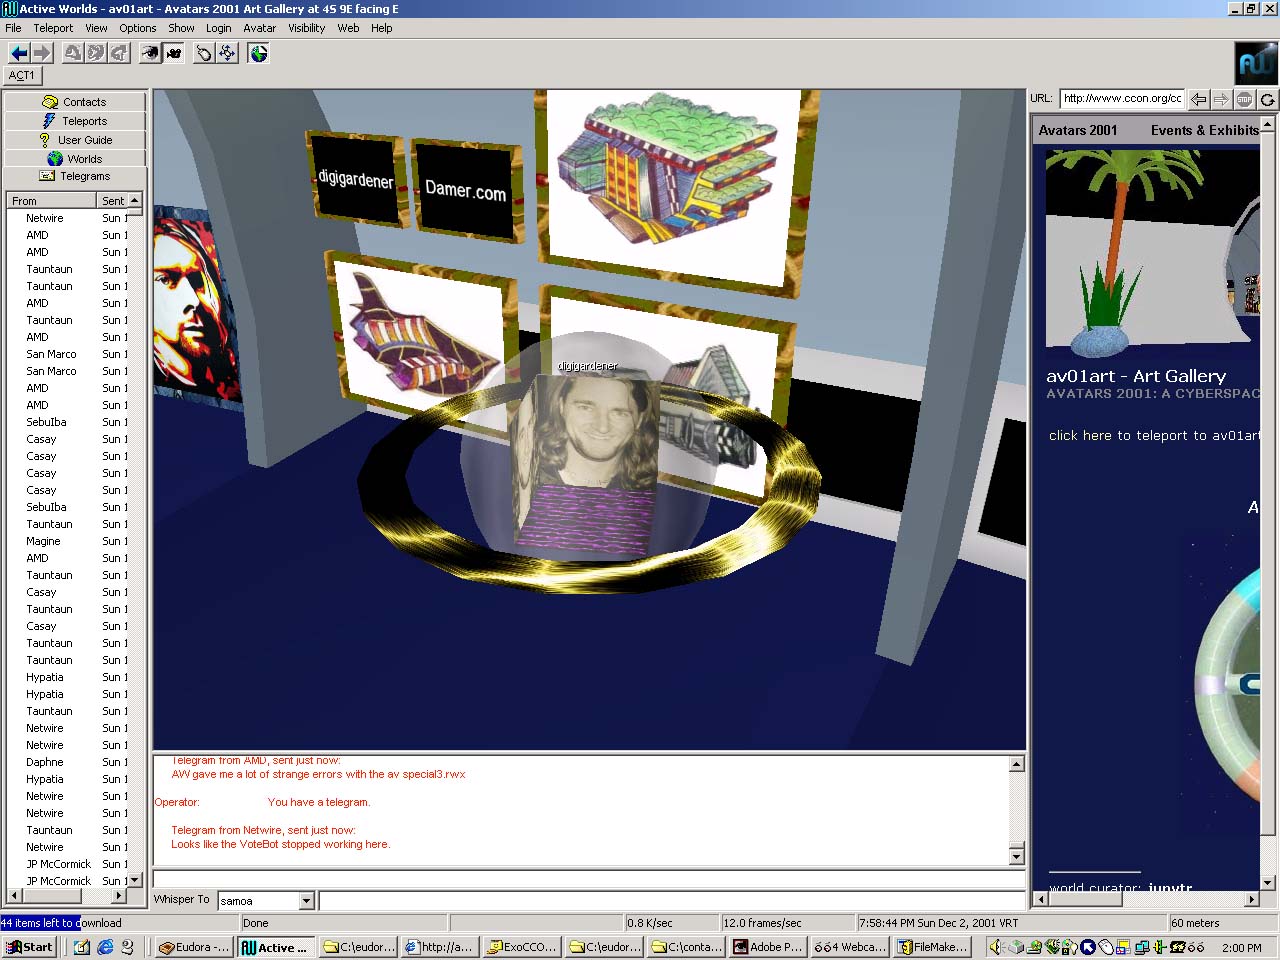Click the teleport to av01art link
This screenshot has height=960, width=1280.
[x=1152, y=436]
